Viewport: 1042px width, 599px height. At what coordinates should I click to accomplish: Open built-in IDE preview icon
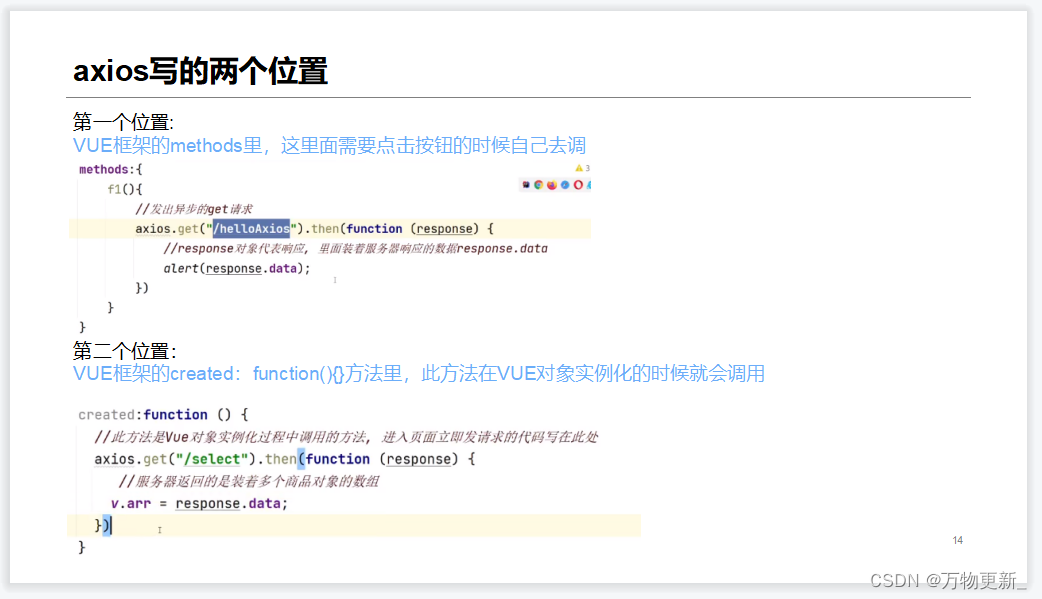click(x=526, y=185)
